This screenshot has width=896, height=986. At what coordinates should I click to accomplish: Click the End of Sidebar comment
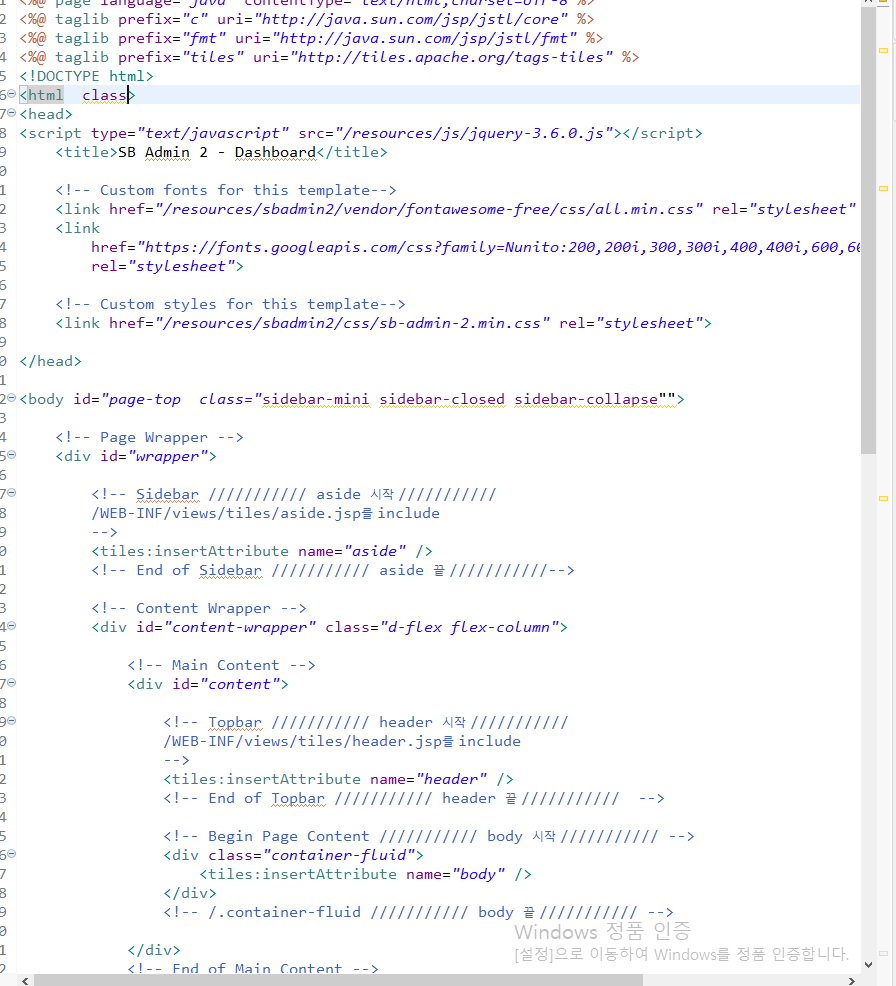[x=333, y=570]
